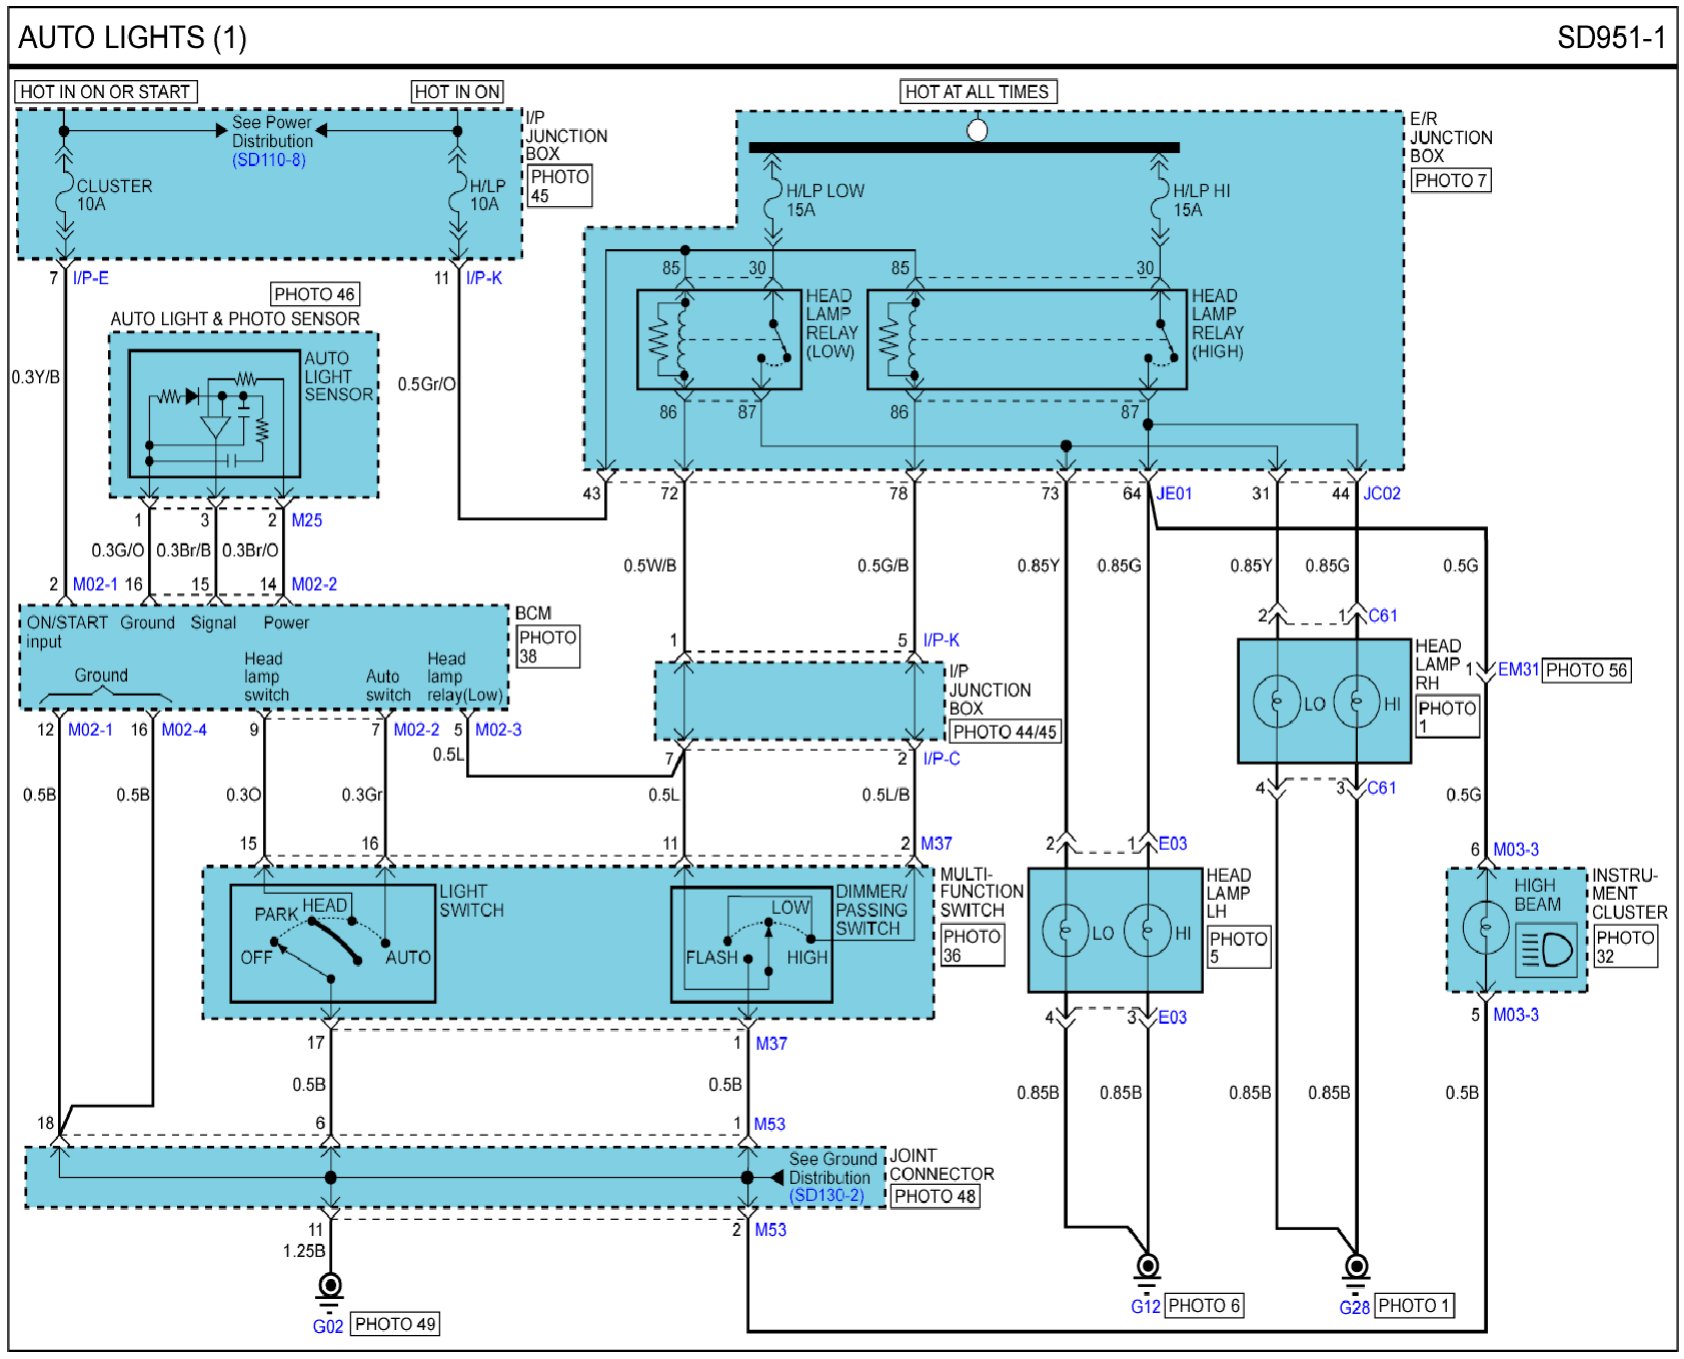Click the HOT AT ALL TIMES label

coord(977,92)
